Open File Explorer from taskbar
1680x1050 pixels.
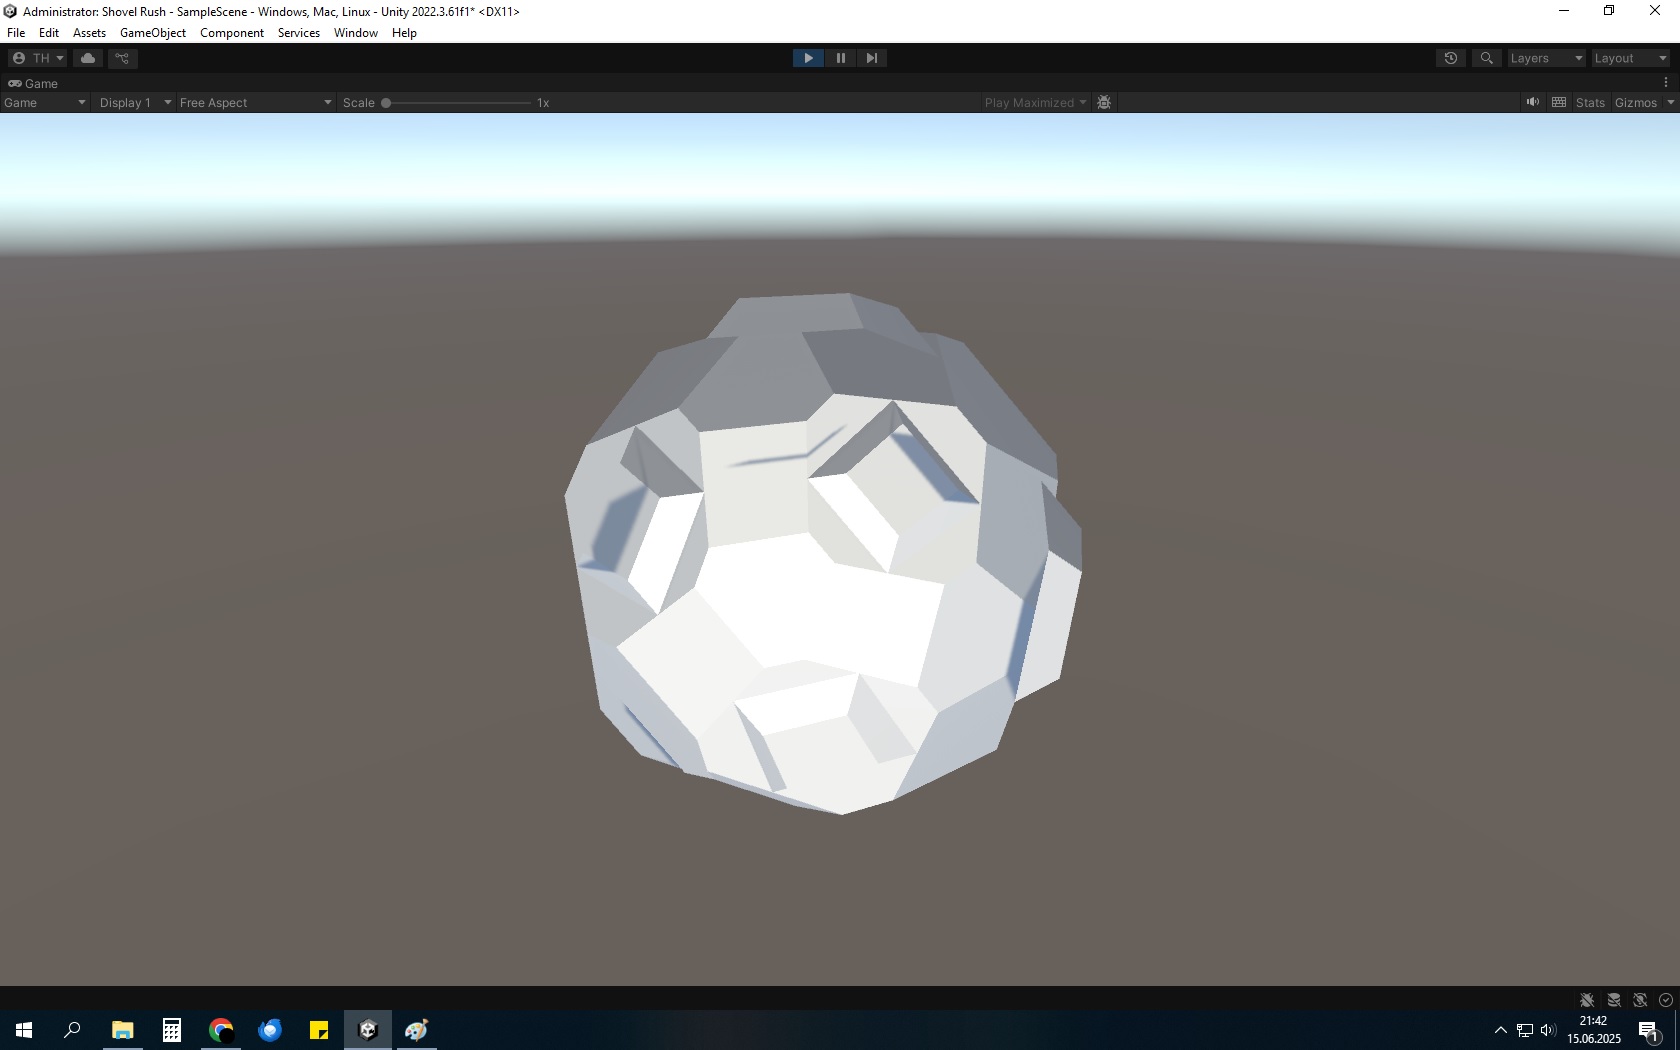(122, 1030)
